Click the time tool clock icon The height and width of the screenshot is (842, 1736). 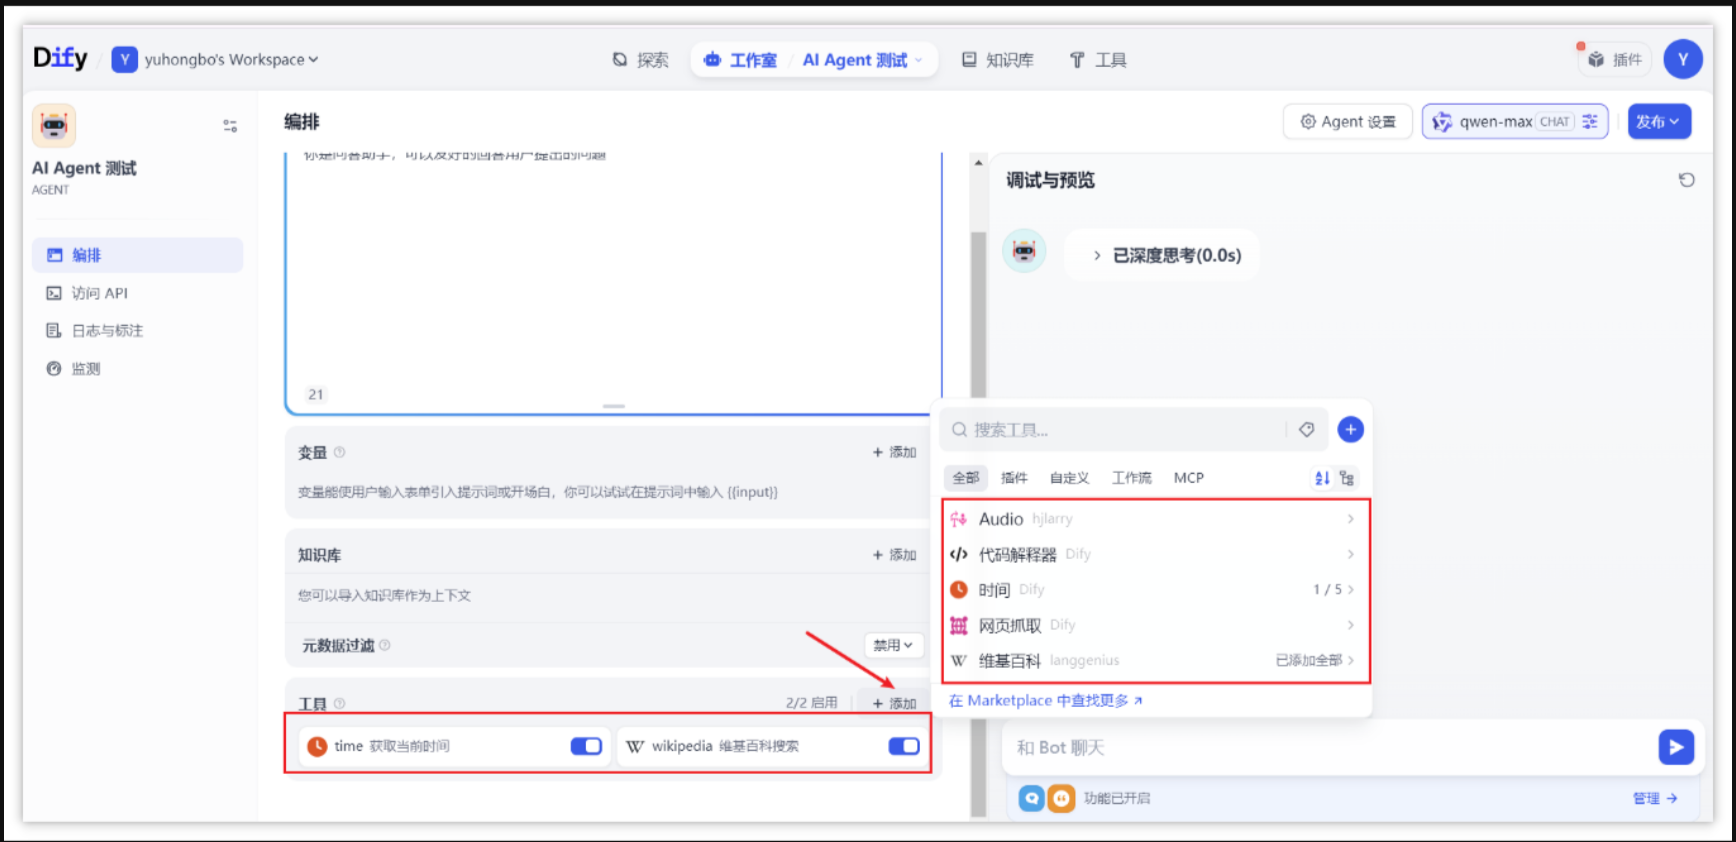click(317, 746)
